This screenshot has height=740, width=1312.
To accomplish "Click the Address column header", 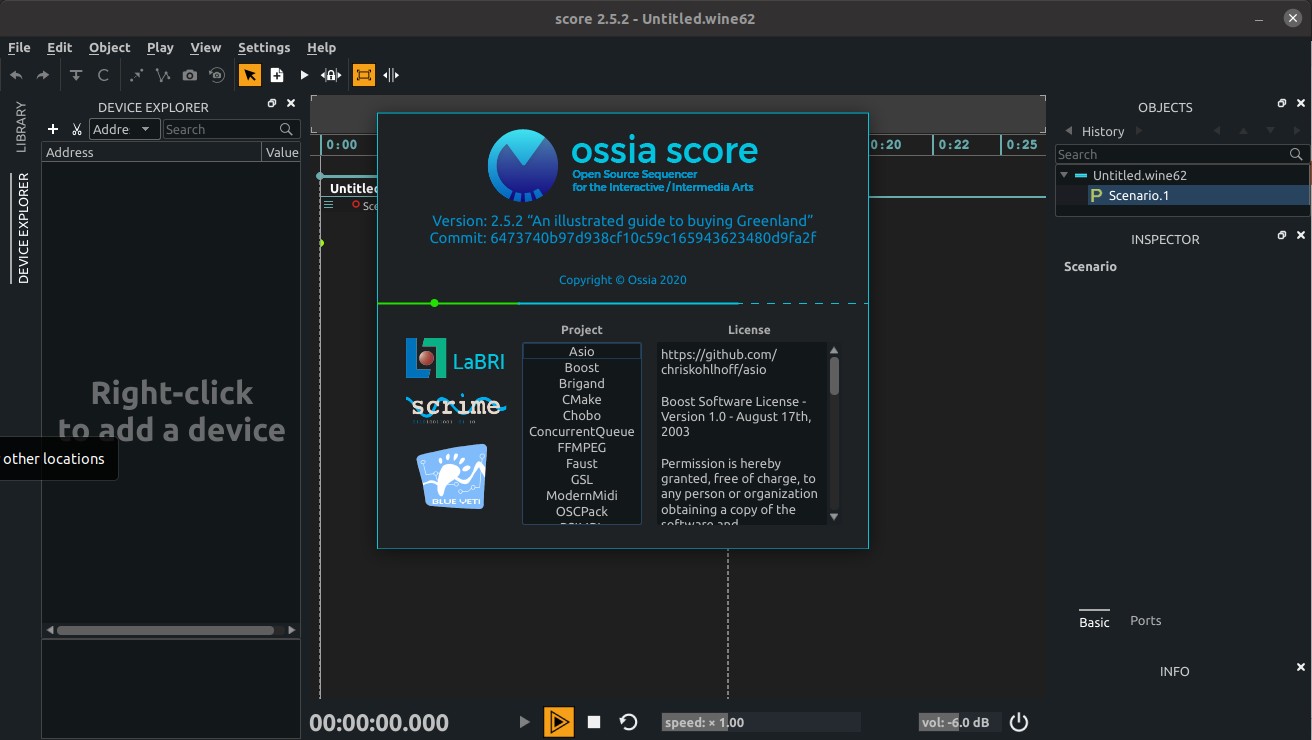I will [x=152, y=152].
